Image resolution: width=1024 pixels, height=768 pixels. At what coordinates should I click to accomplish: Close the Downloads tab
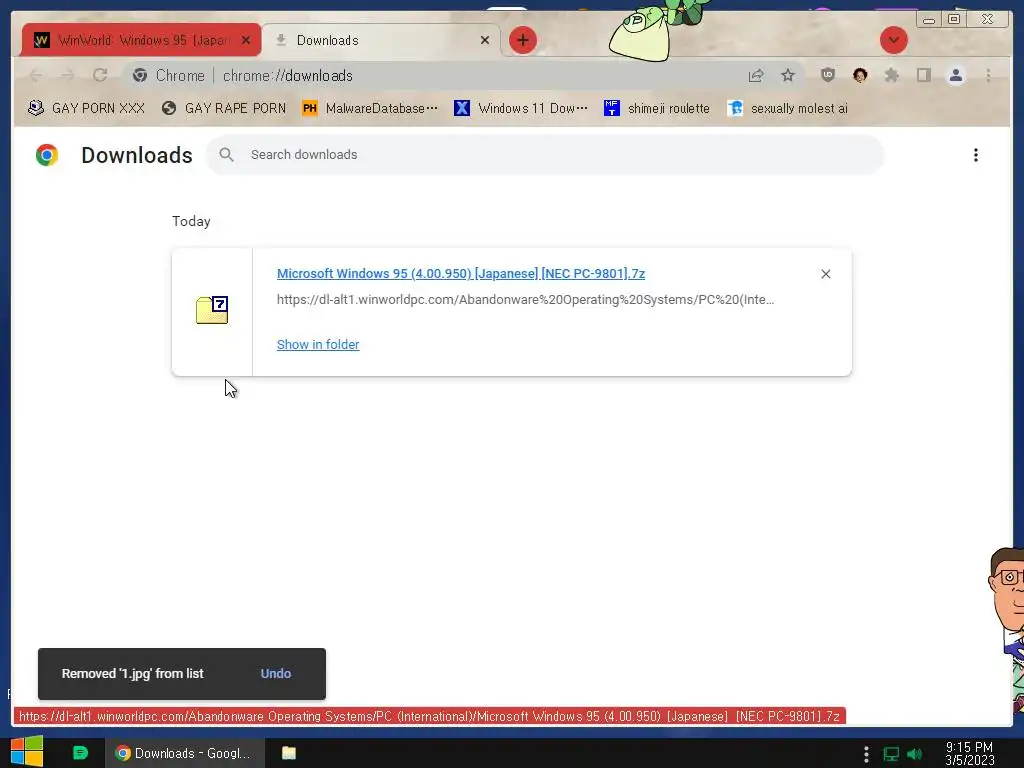(x=485, y=40)
